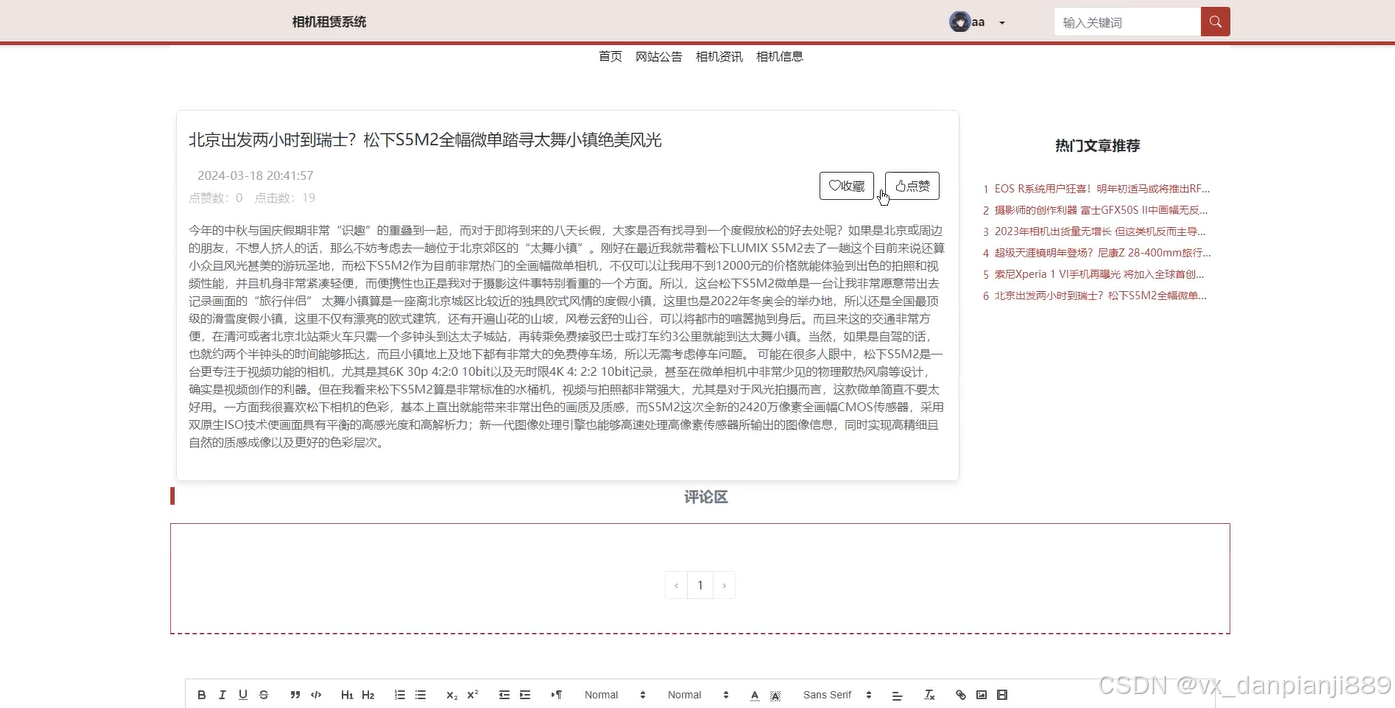Insert ordered numbered list
Image resolution: width=1395 pixels, height=708 pixels.
pyautogui.click(x=400, y=695)
